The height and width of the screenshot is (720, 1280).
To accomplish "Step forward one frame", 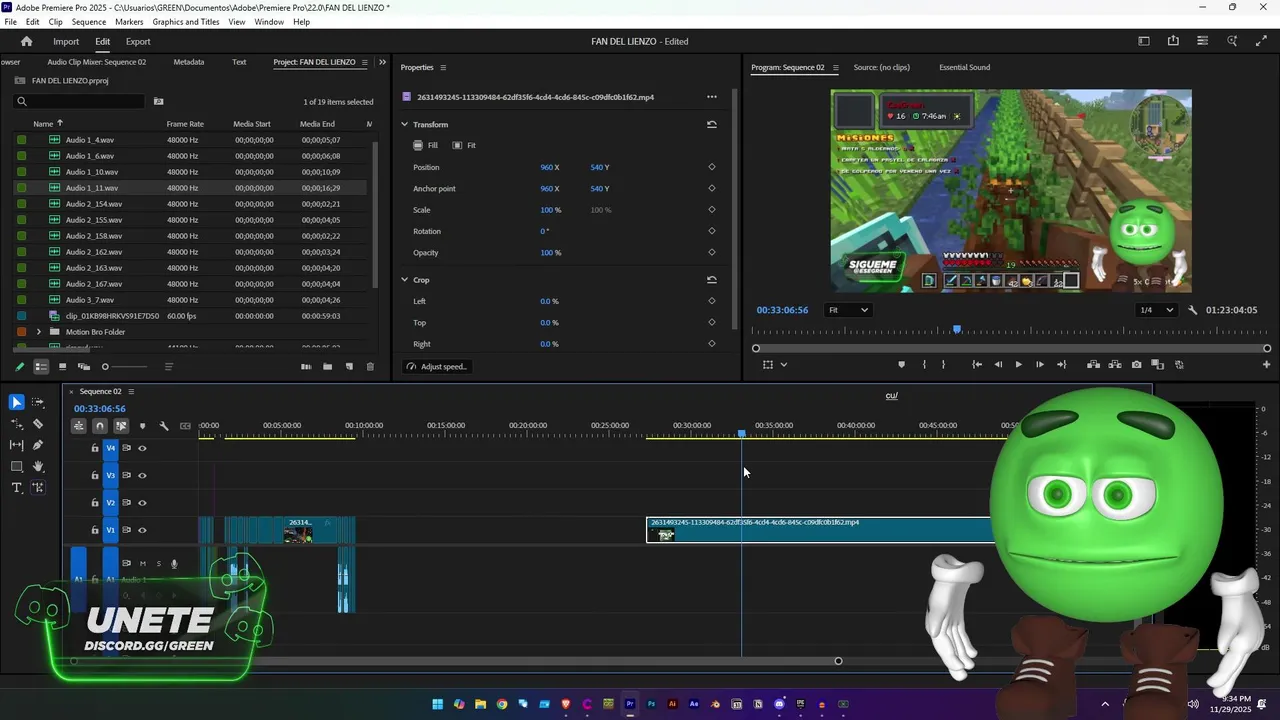I will click(x=1040, y=365).
